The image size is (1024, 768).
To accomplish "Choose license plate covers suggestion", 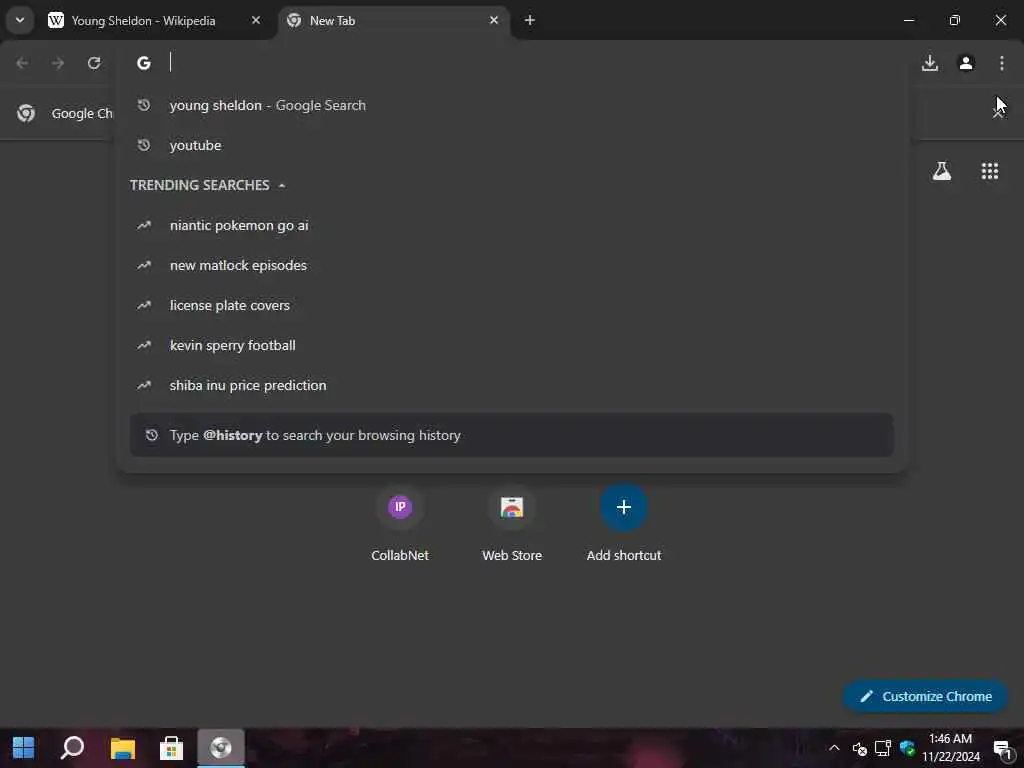I will pos(511,305).
